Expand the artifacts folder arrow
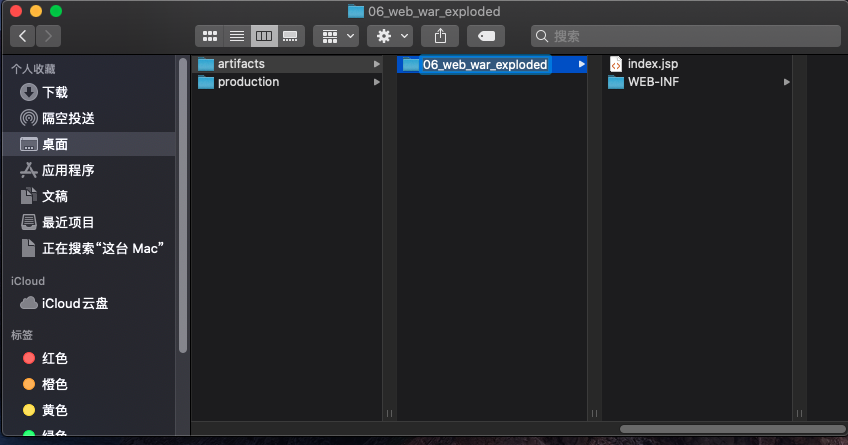Image resolution: width=848 pixels, height=445 pixels. click(376, 64)
